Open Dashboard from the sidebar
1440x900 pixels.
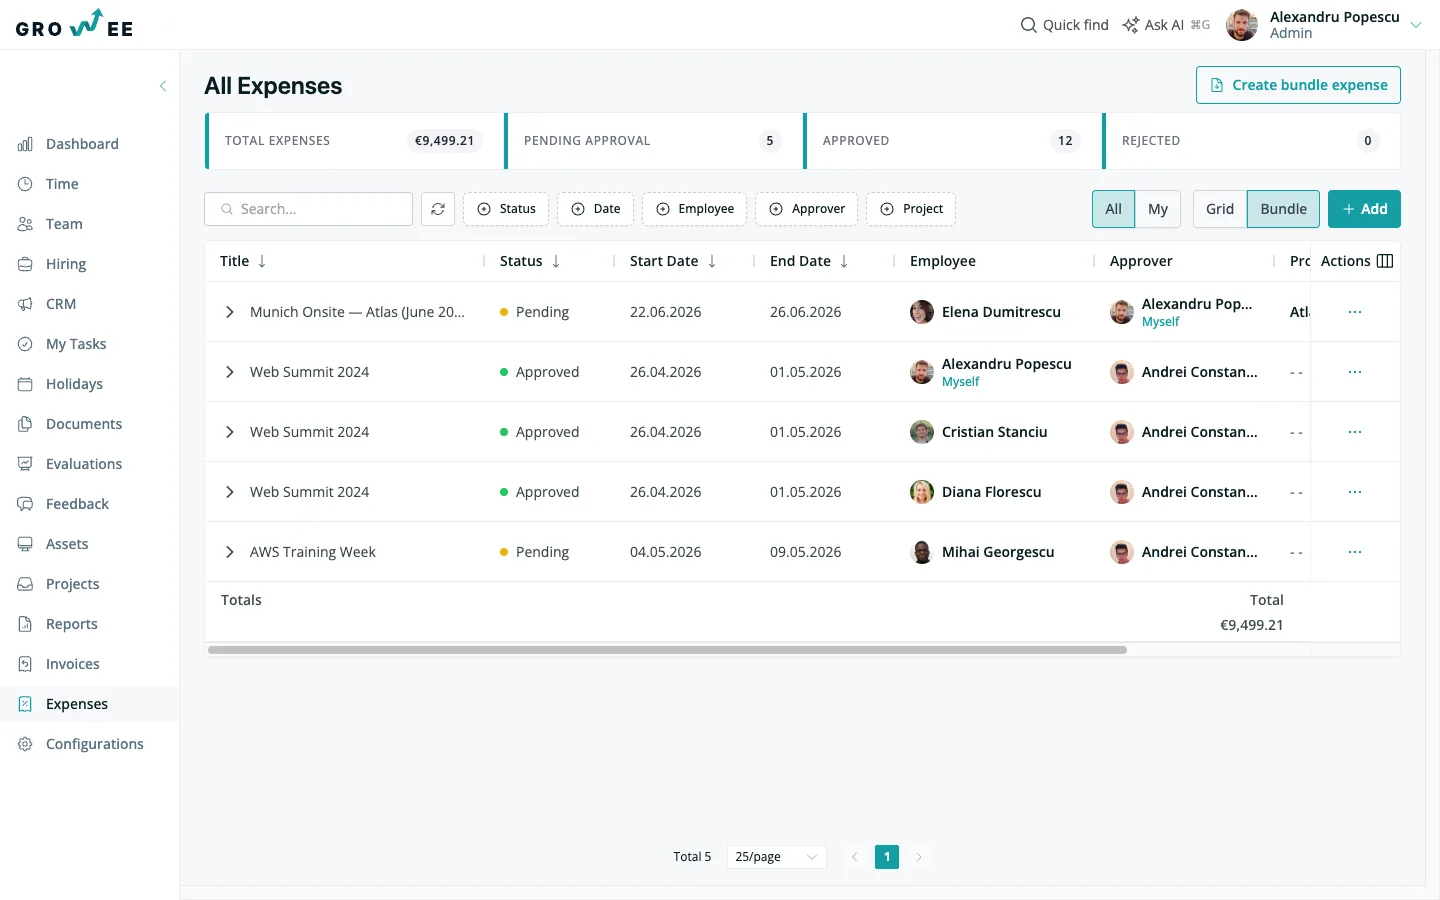[82, 144]
